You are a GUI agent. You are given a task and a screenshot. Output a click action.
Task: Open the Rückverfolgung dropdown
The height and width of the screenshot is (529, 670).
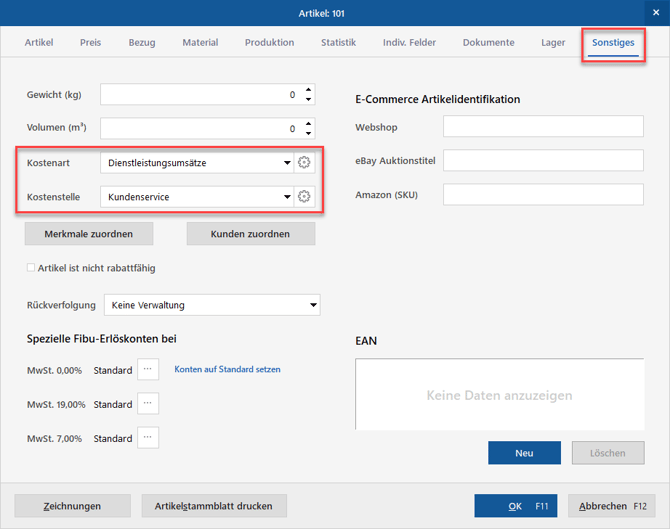[313, 305]
